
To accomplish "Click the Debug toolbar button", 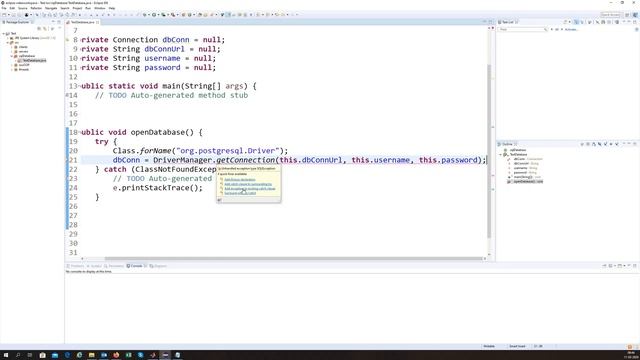I will point(144,15).
